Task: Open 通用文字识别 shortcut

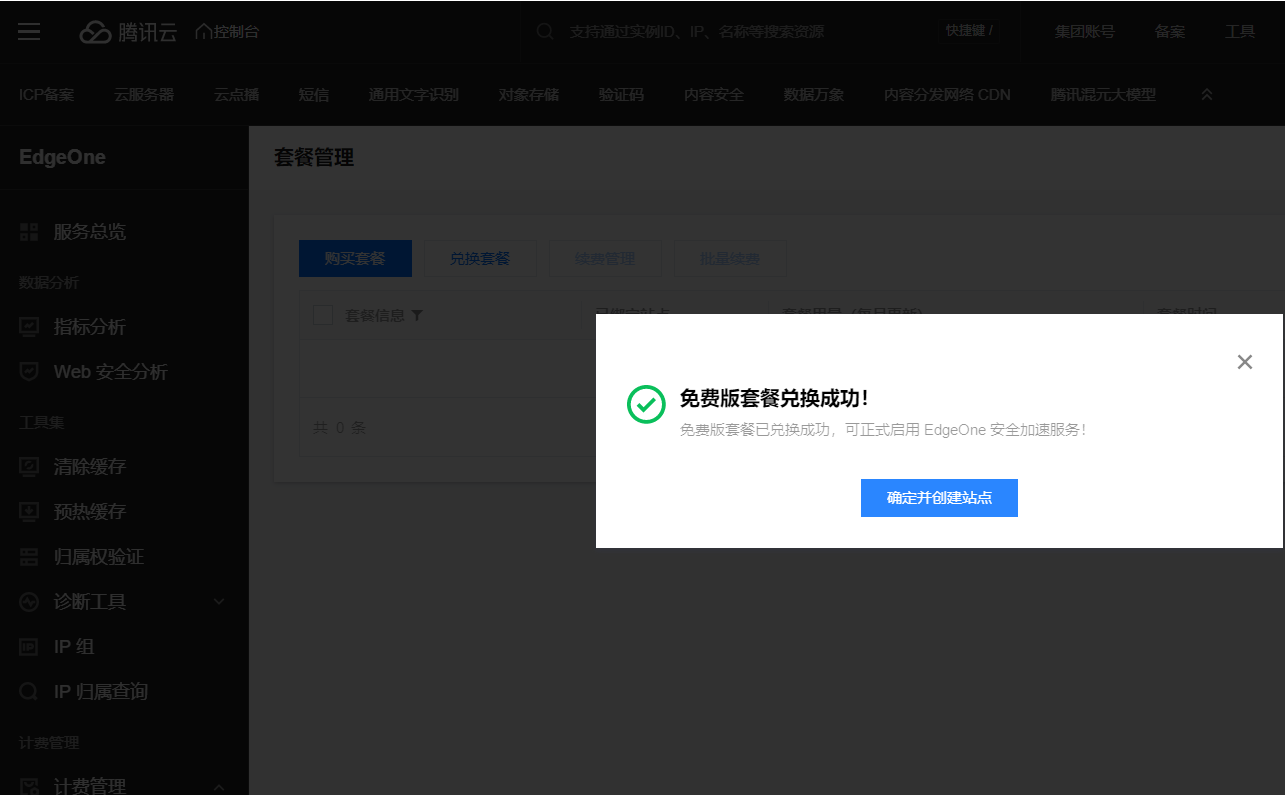Action: (x=414, y=95)
